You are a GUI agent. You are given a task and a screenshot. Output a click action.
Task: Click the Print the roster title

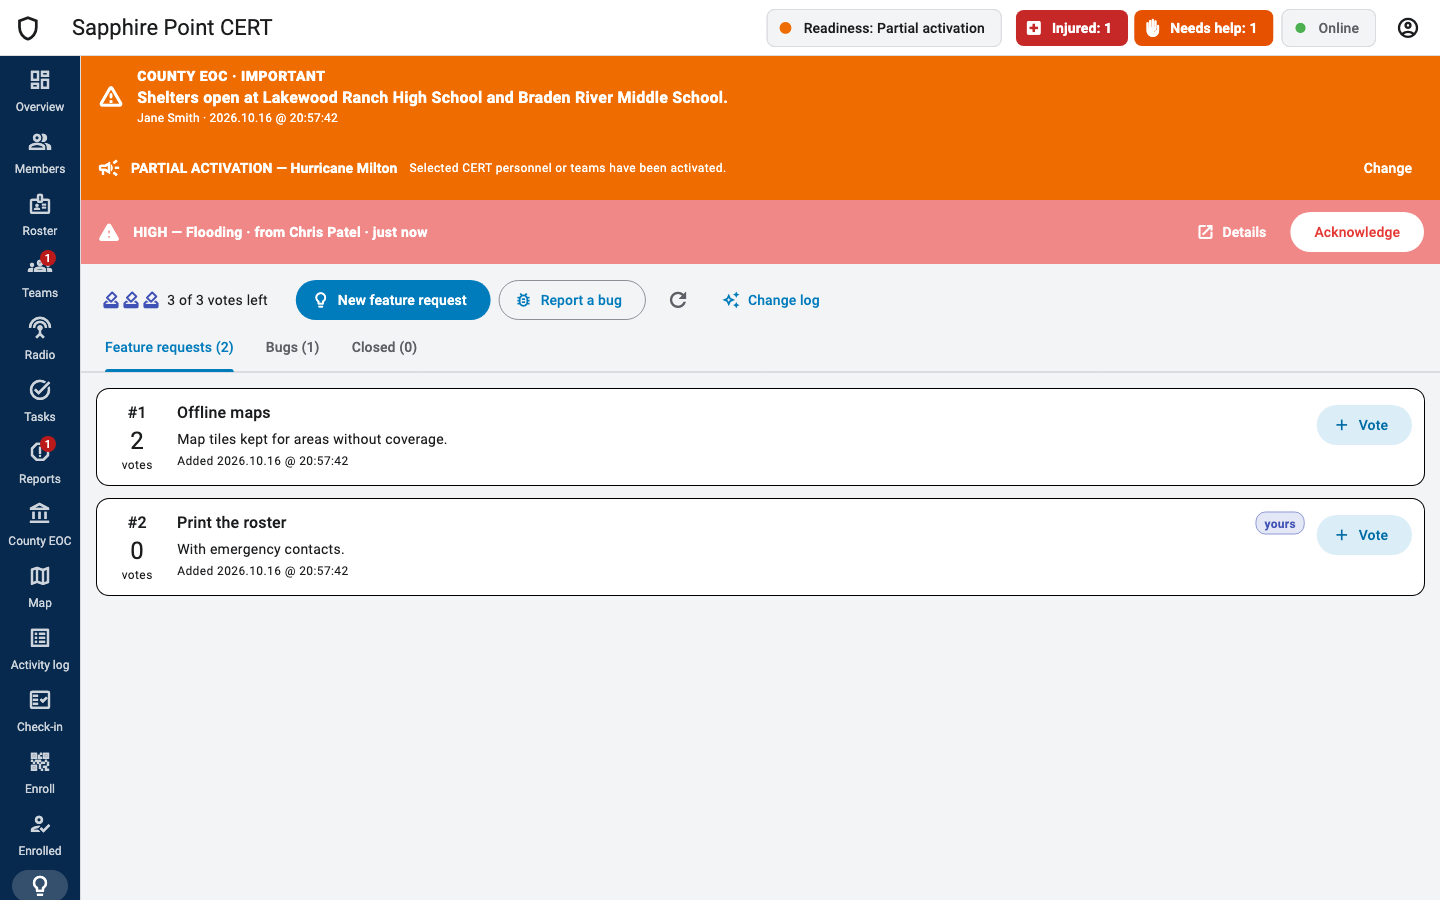tap(232, 522)
